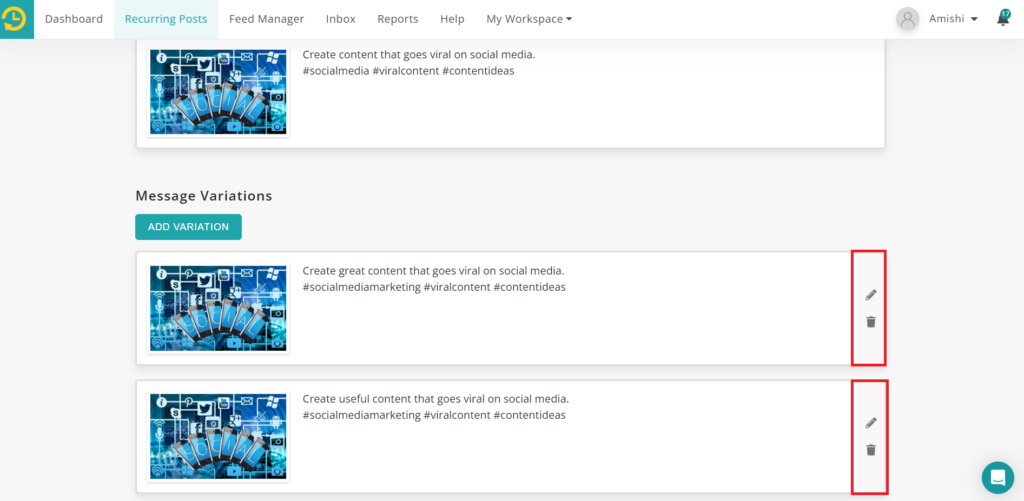Open the Amishi account dropdown
1024x501 pixels.
pos(953,19)
